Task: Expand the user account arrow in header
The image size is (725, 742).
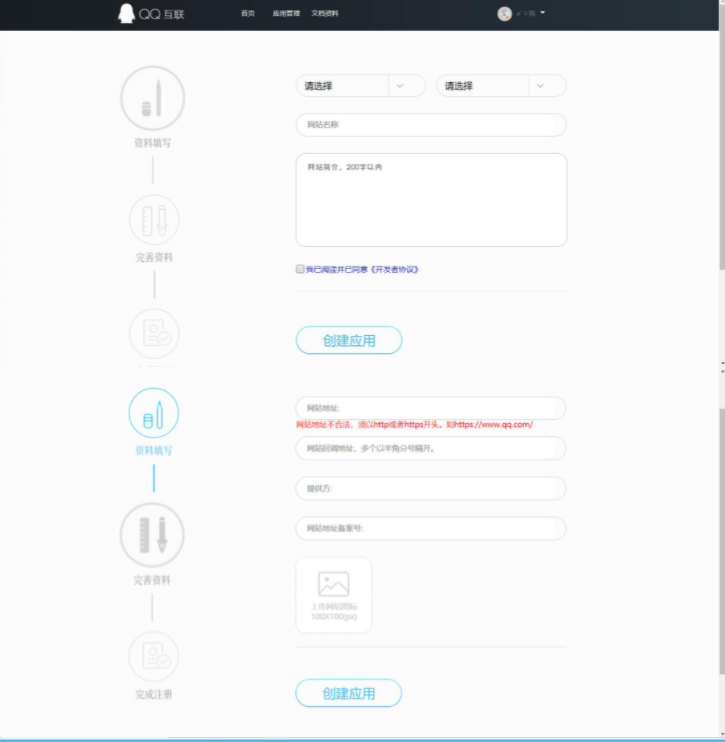Action: click(542, 13)
